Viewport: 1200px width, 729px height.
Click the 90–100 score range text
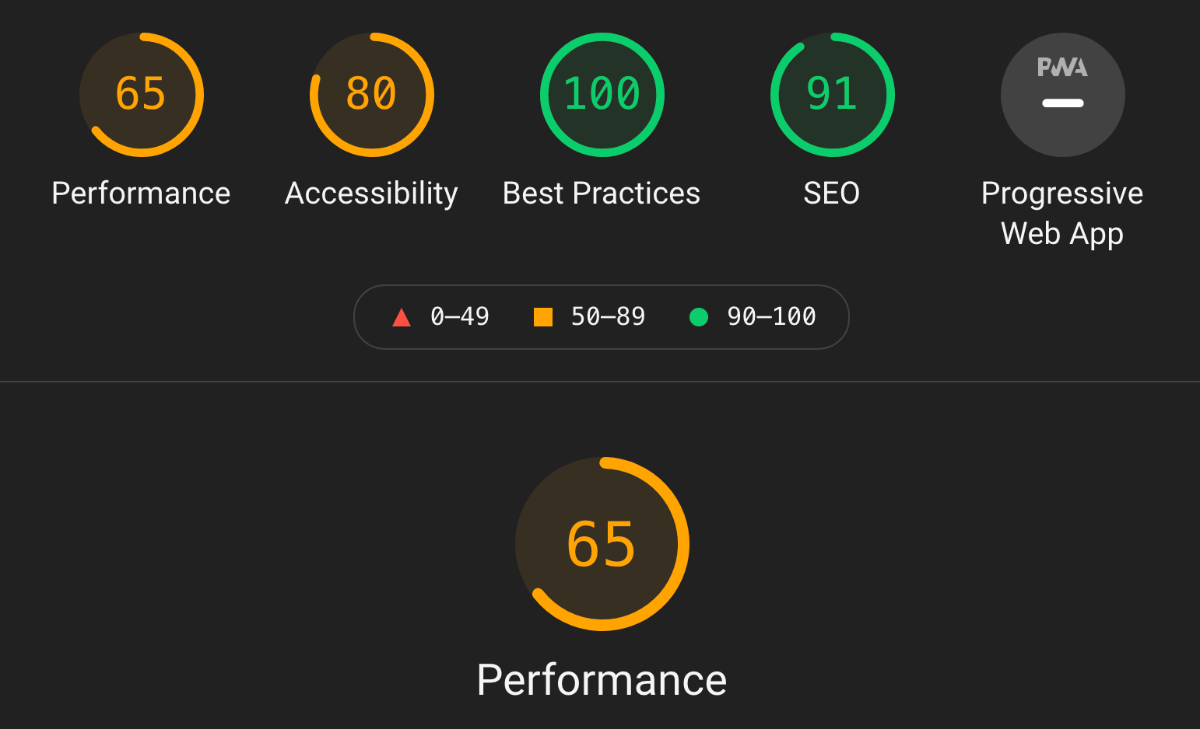[771, 317]
